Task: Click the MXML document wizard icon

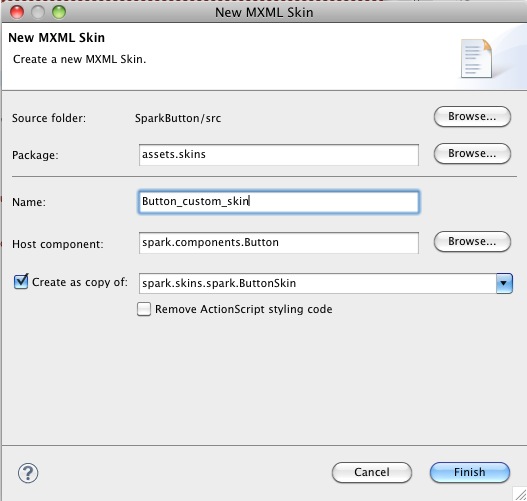Action: pos(477,58)
